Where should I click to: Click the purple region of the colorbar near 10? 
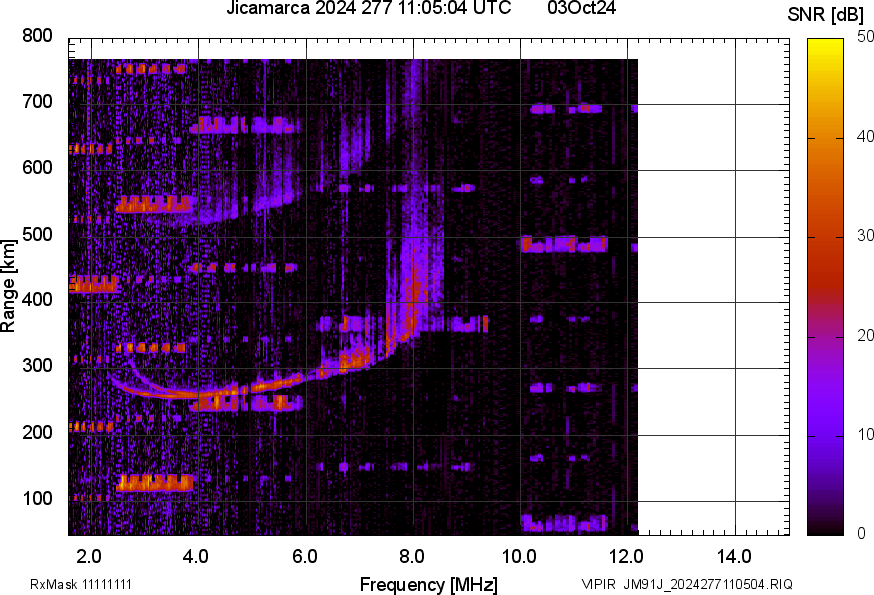click(825, 435)
